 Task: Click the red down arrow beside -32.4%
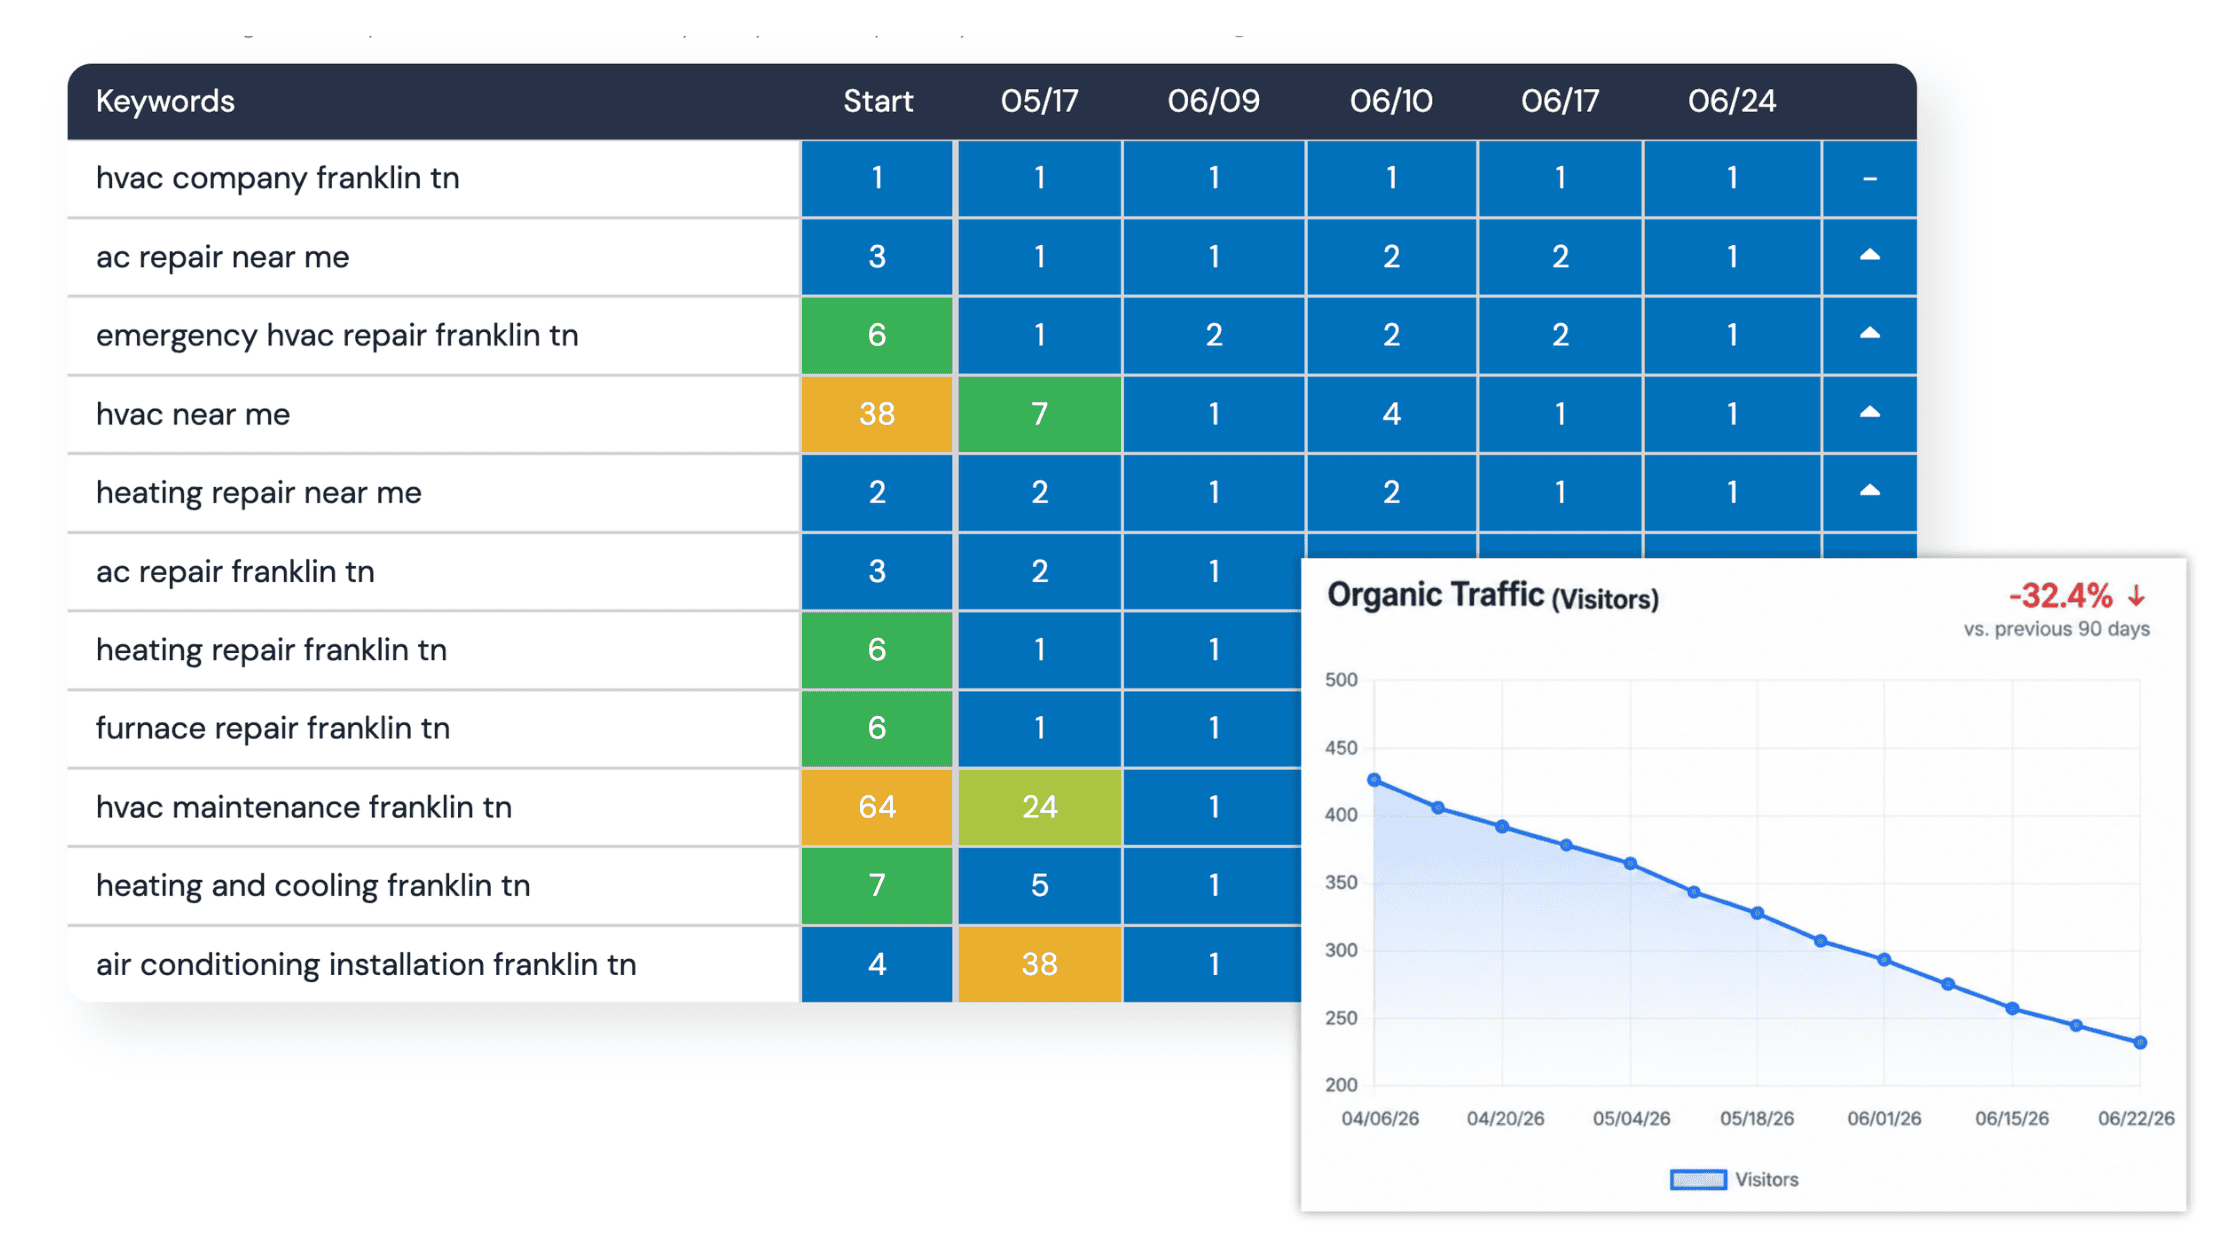[x=2136, y=597]
